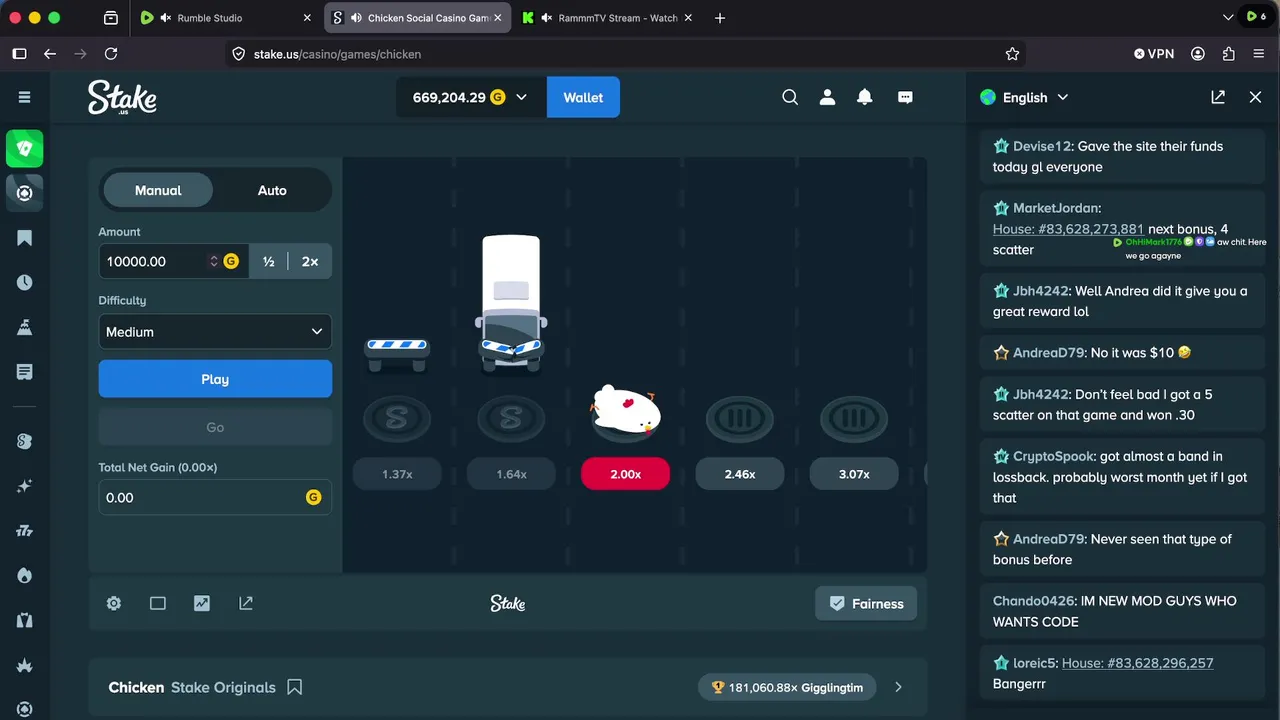Select the casino chip icon in the sidebar
The width and height of the screenshot is (1280, 720).
point(25,193)
